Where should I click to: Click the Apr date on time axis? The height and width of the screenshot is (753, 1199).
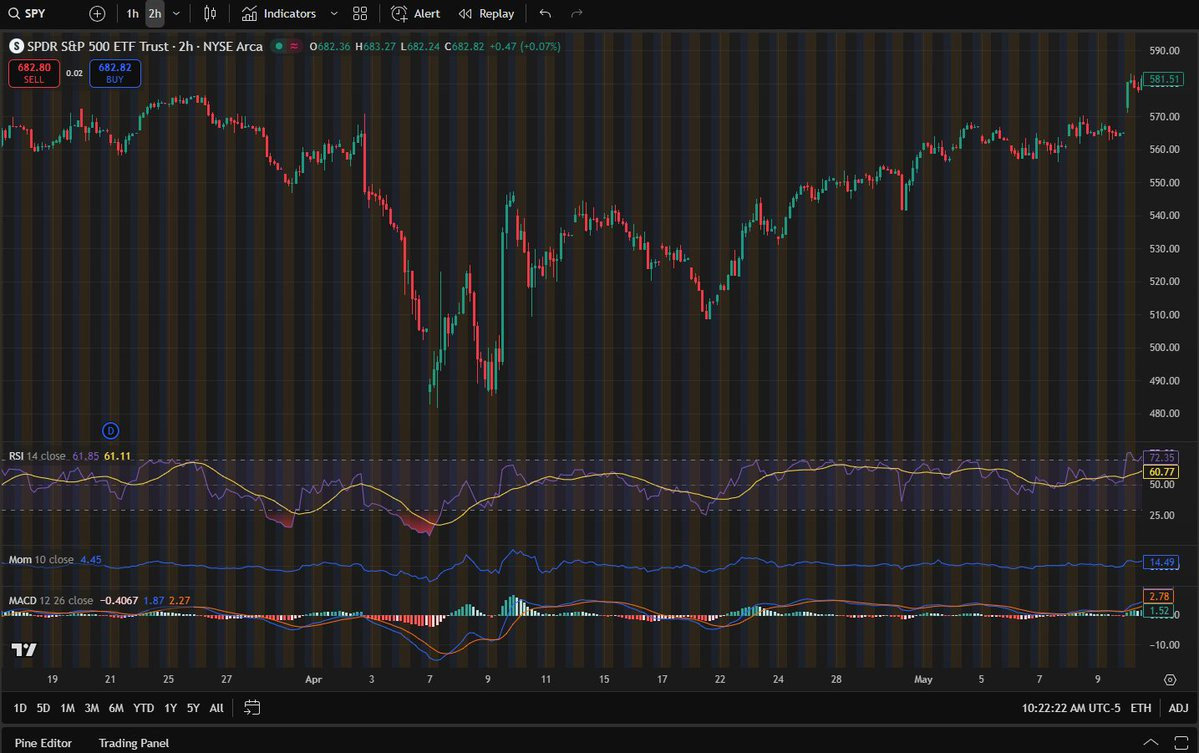click(x=314, y=680)
